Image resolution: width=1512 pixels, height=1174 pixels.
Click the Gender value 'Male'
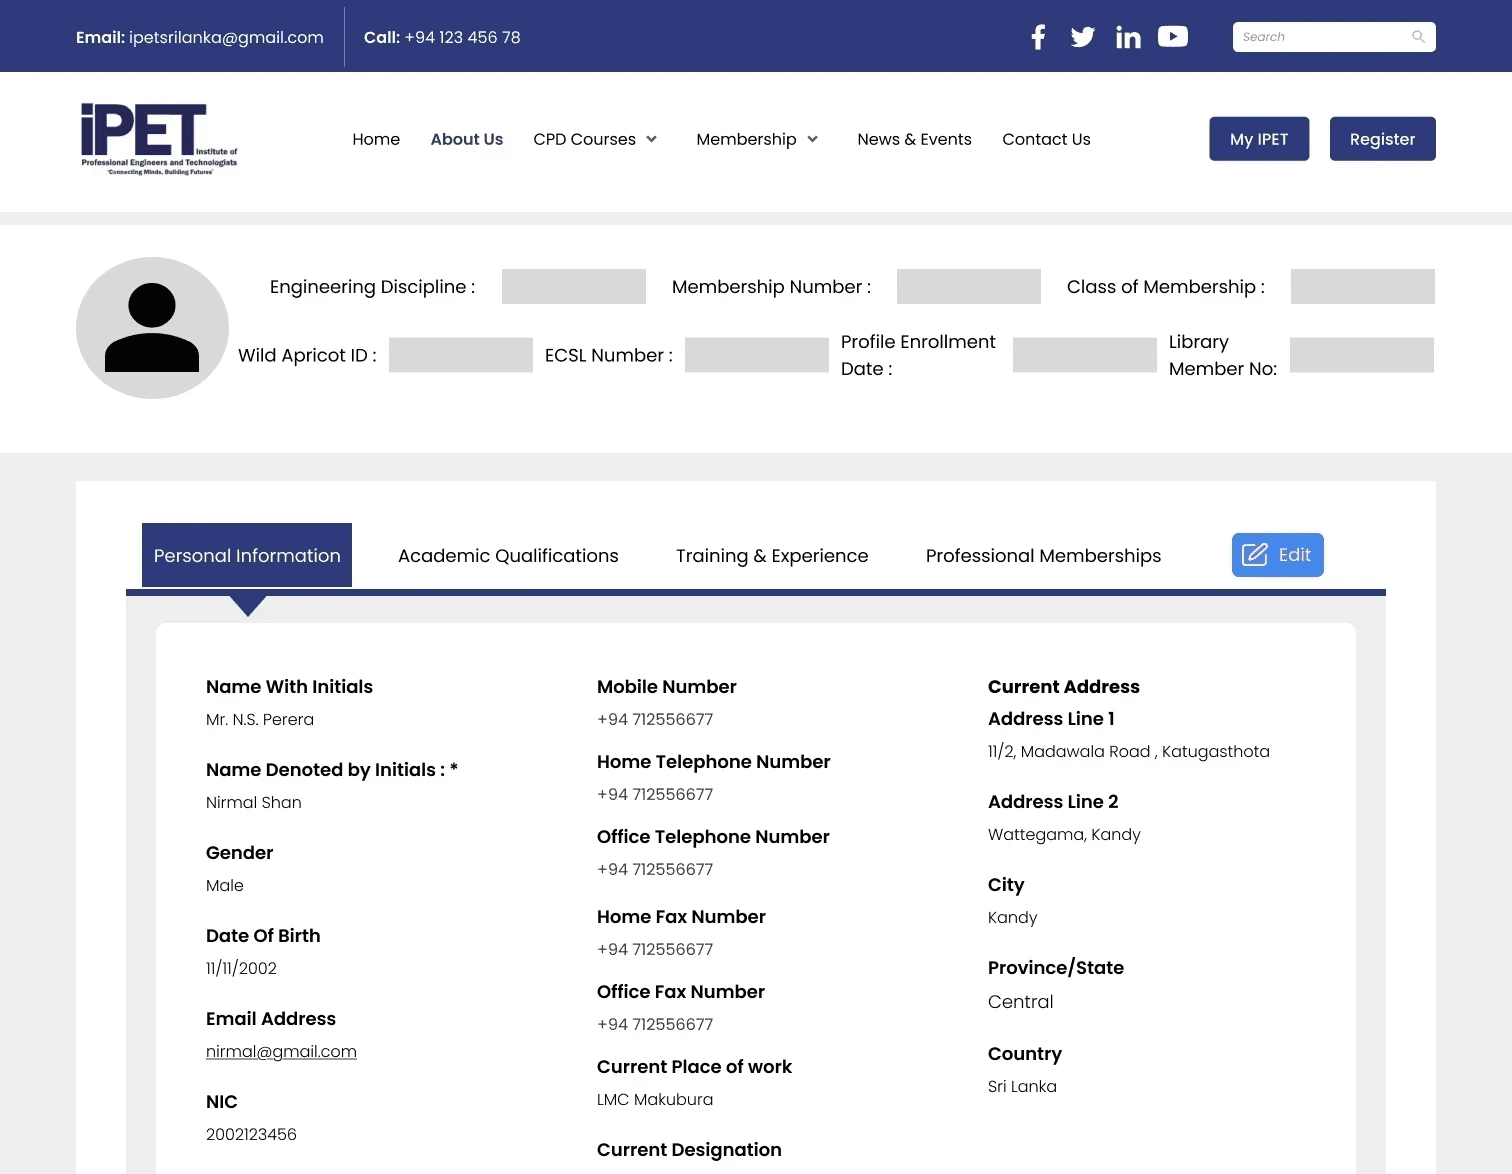pyautogui.click(x=225, y=885)
